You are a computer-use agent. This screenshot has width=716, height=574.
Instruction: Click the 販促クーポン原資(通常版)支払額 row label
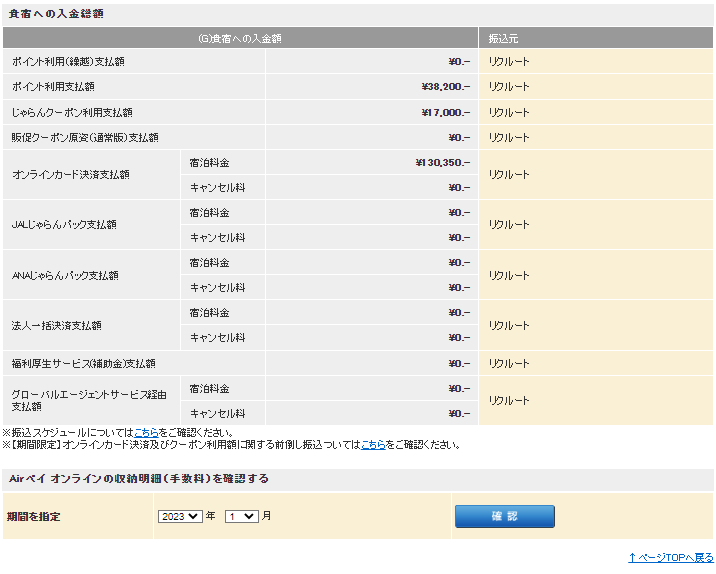click(x=85, y=137)
